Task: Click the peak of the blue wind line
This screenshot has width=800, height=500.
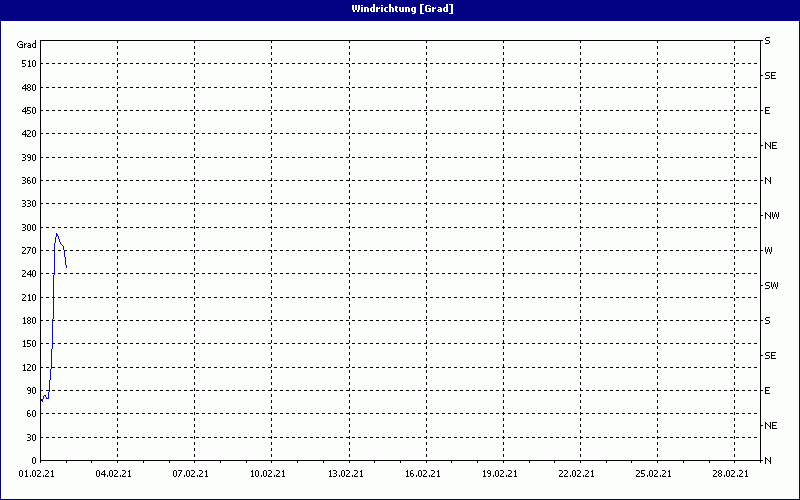Action: (57, 234)
